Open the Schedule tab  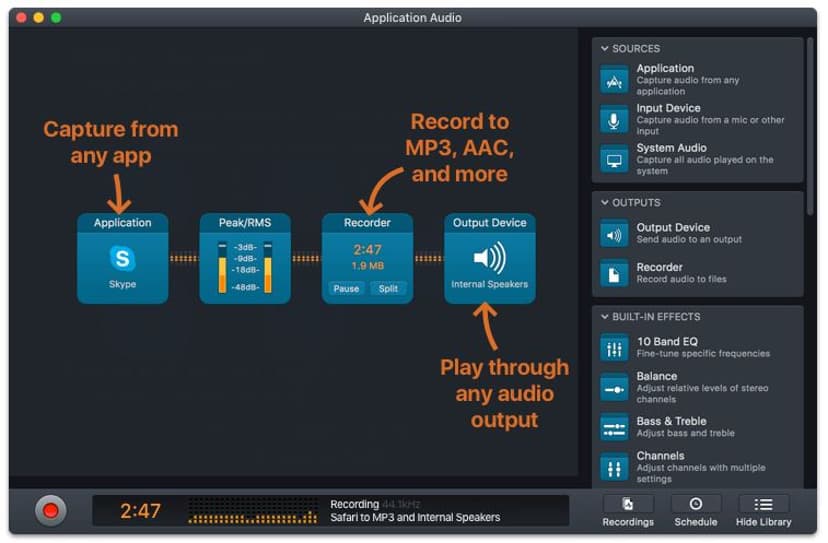click(x=695, y=511)
